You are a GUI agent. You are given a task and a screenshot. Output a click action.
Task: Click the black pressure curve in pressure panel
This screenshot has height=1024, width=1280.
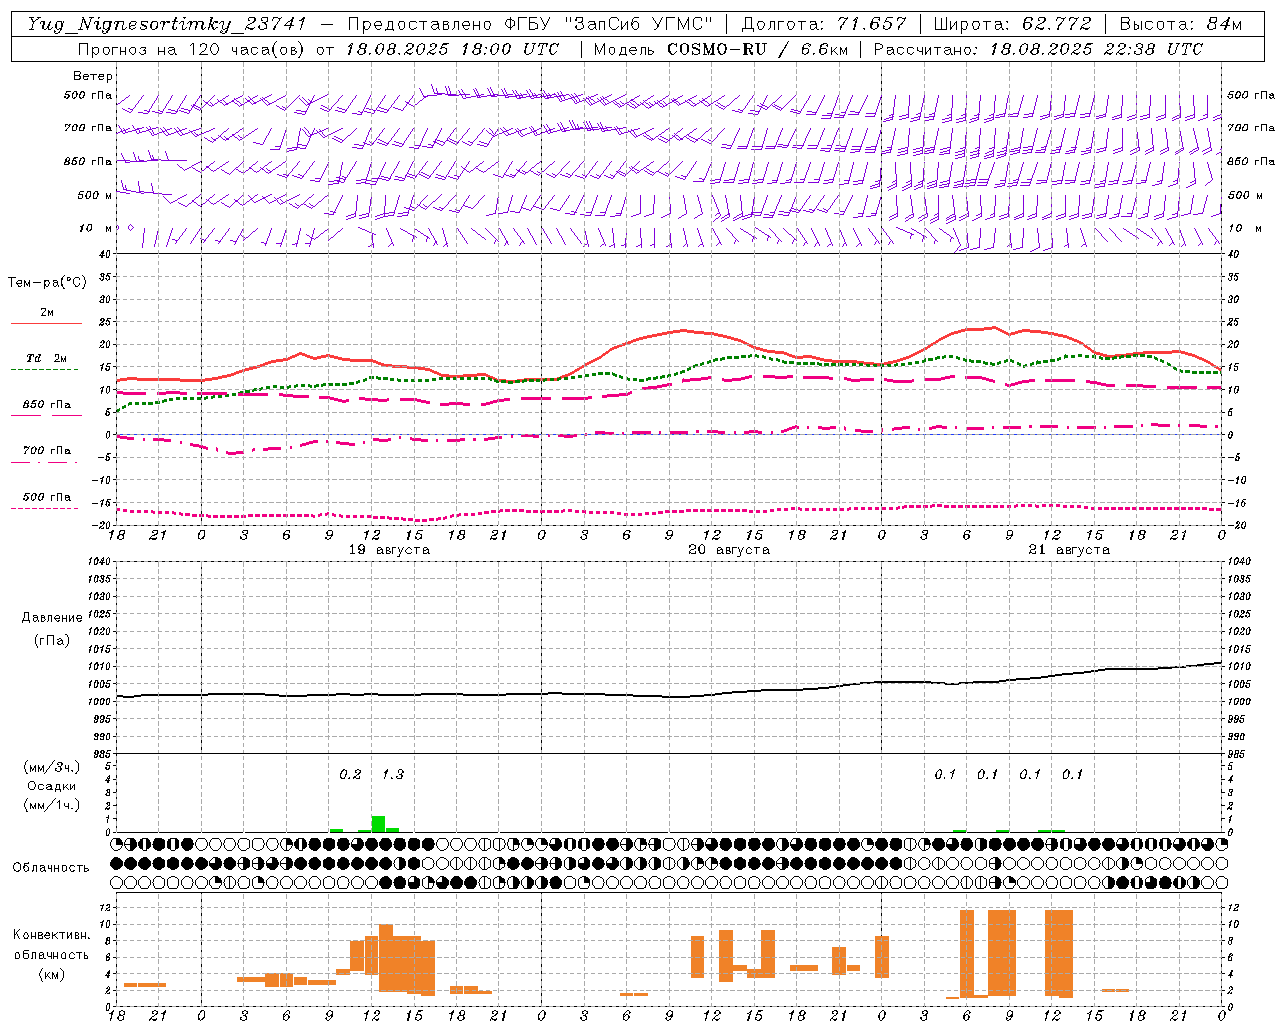point(670,695)
